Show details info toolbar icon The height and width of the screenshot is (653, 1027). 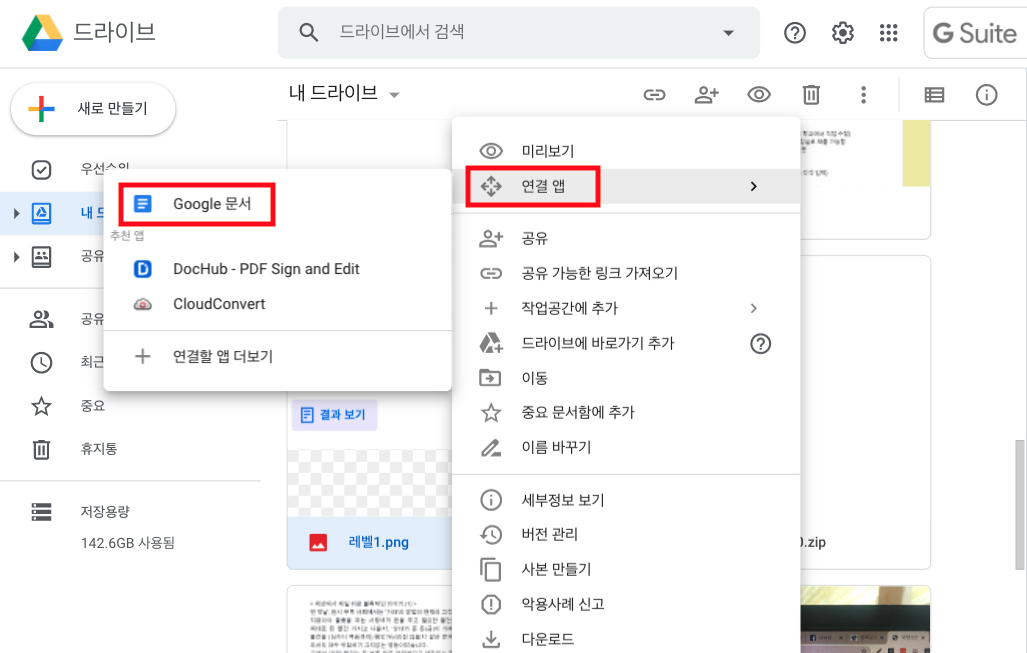click(986, 95)
